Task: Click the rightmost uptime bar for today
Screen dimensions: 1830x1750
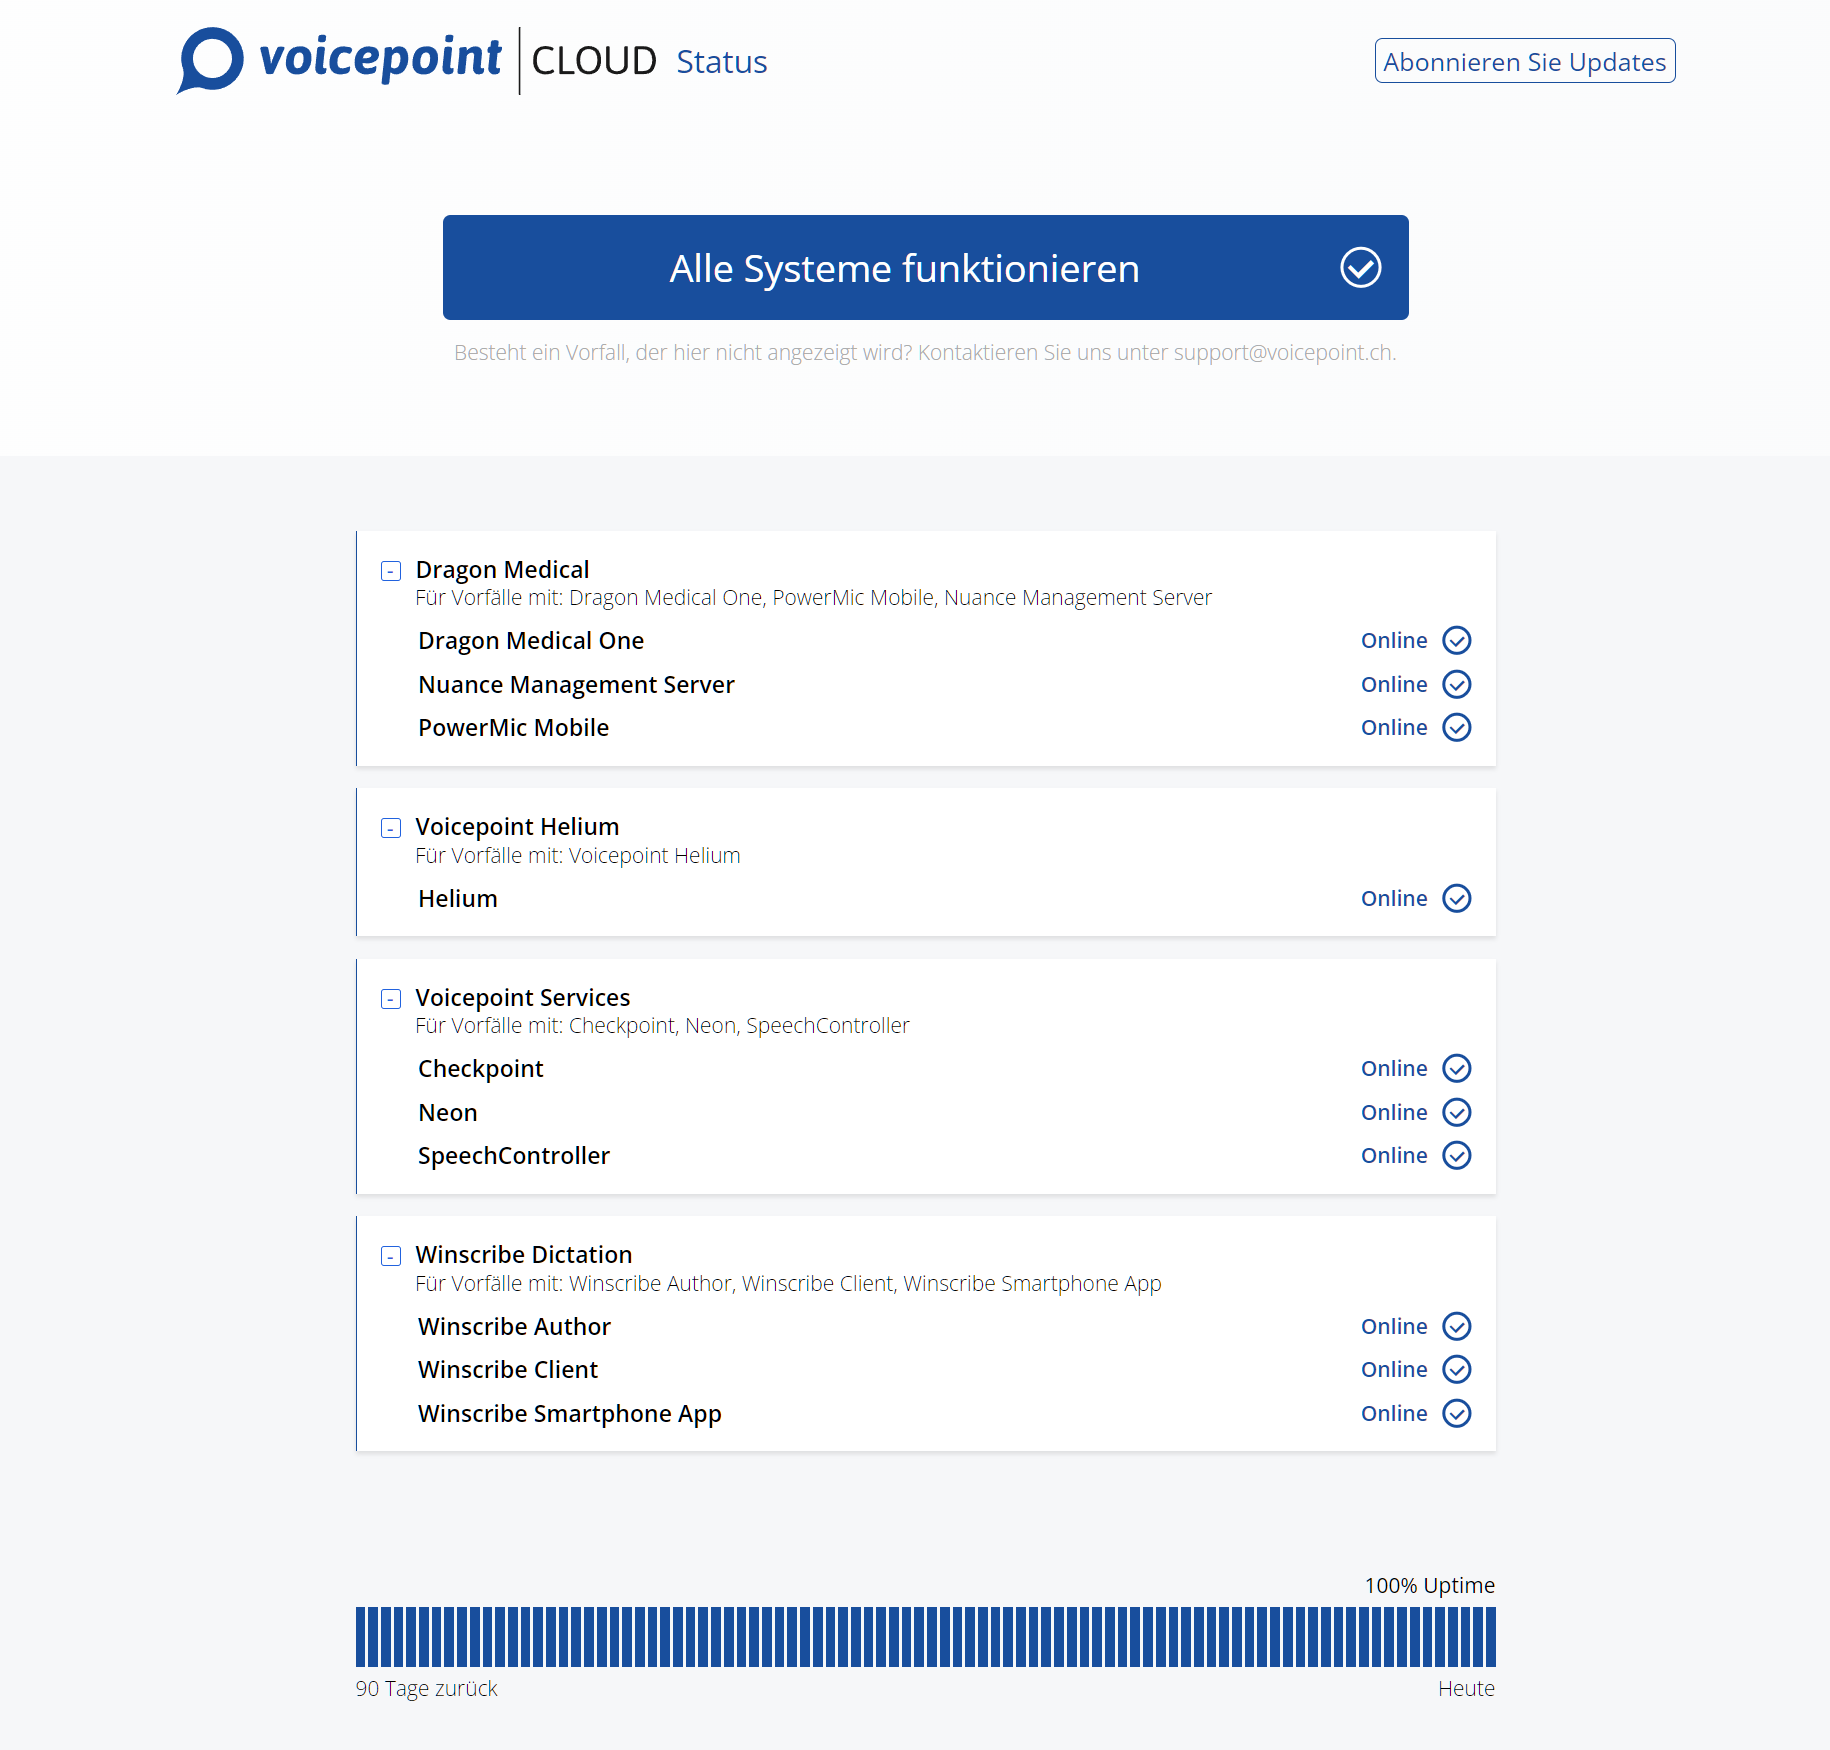Action: point(1490,1637)
